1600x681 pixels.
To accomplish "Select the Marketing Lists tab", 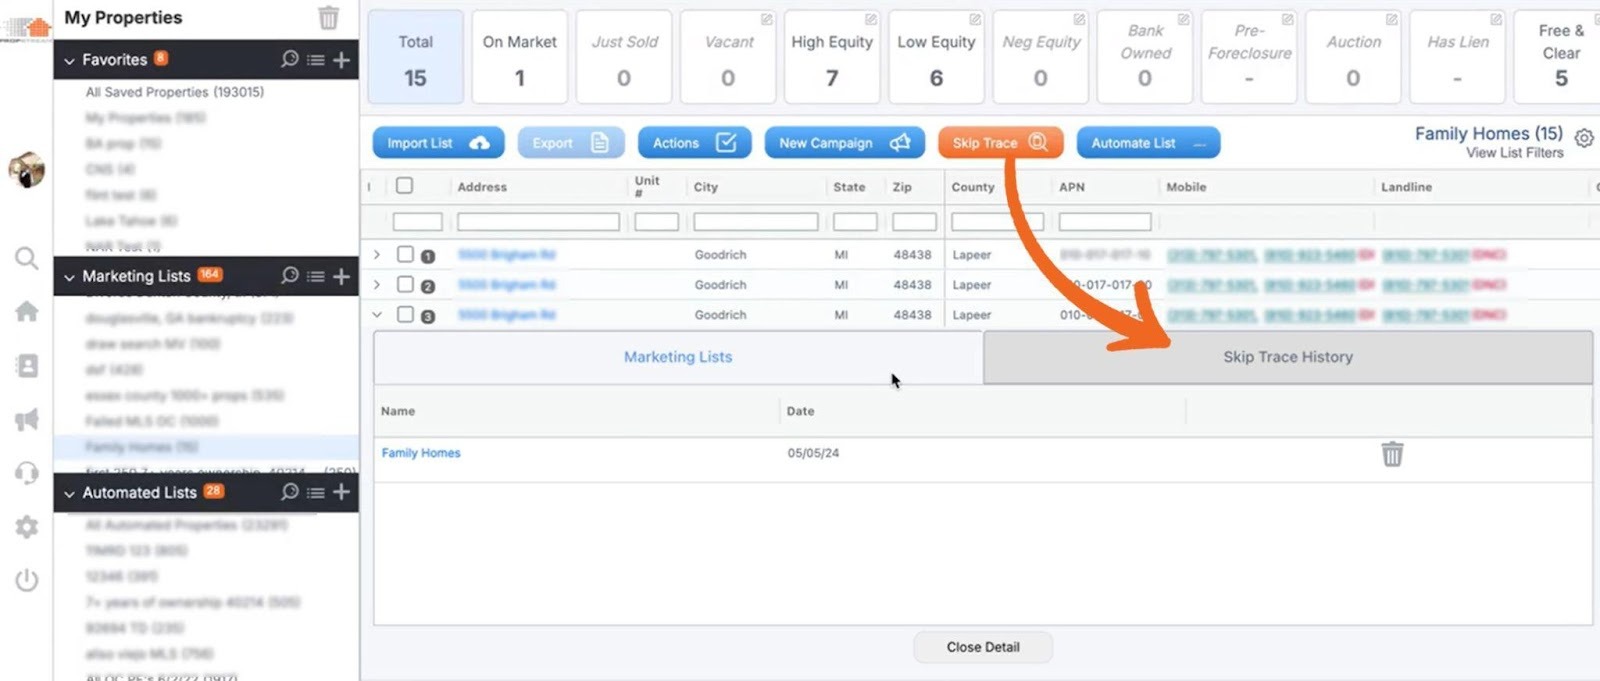I will coord(678,357).
